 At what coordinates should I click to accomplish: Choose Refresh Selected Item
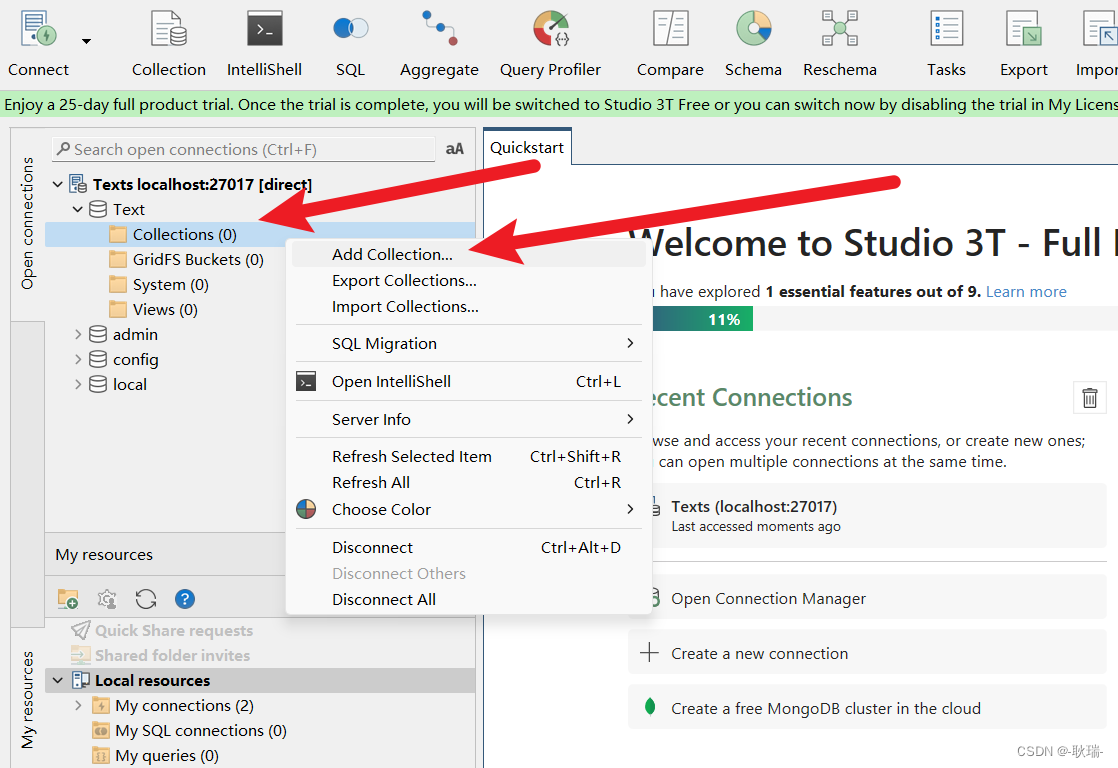pos(468,456)
